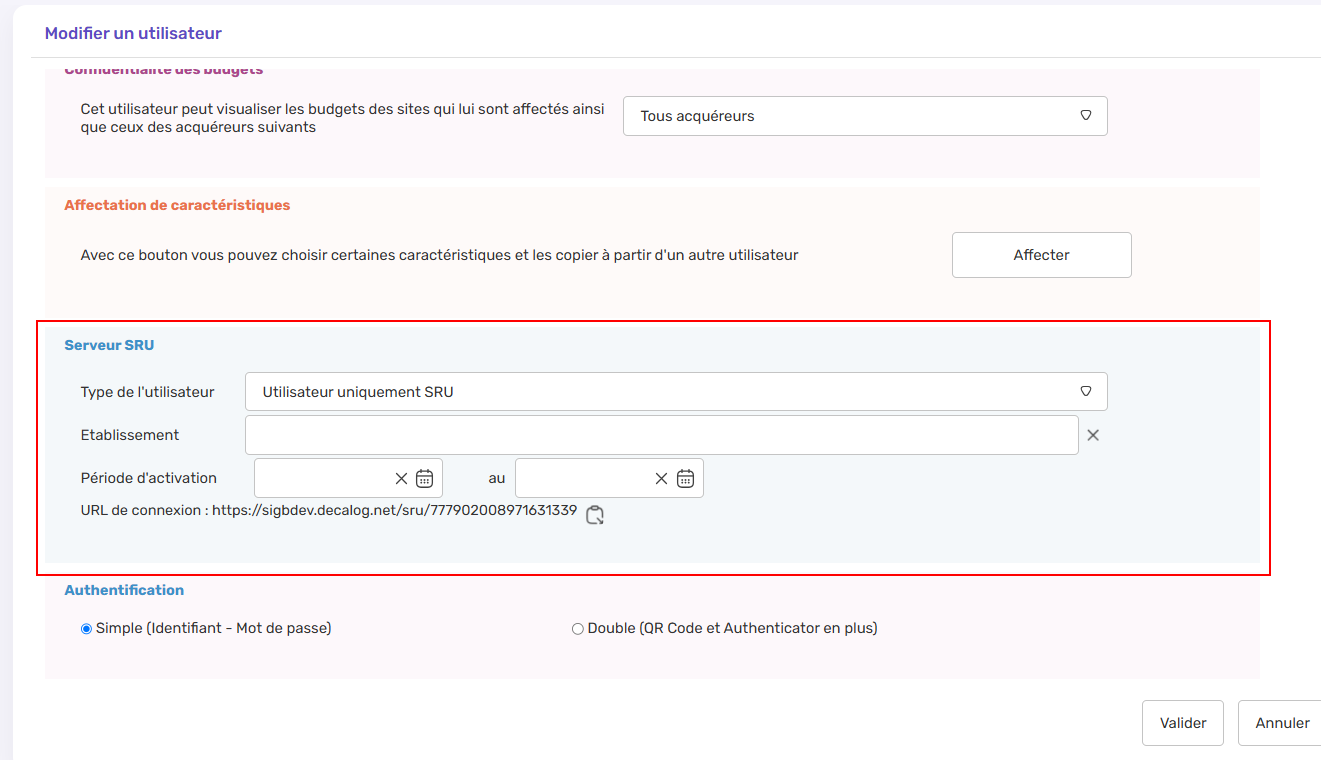Select Simple (Identifiant - Mot de passe) authentication

click(86, 629)
